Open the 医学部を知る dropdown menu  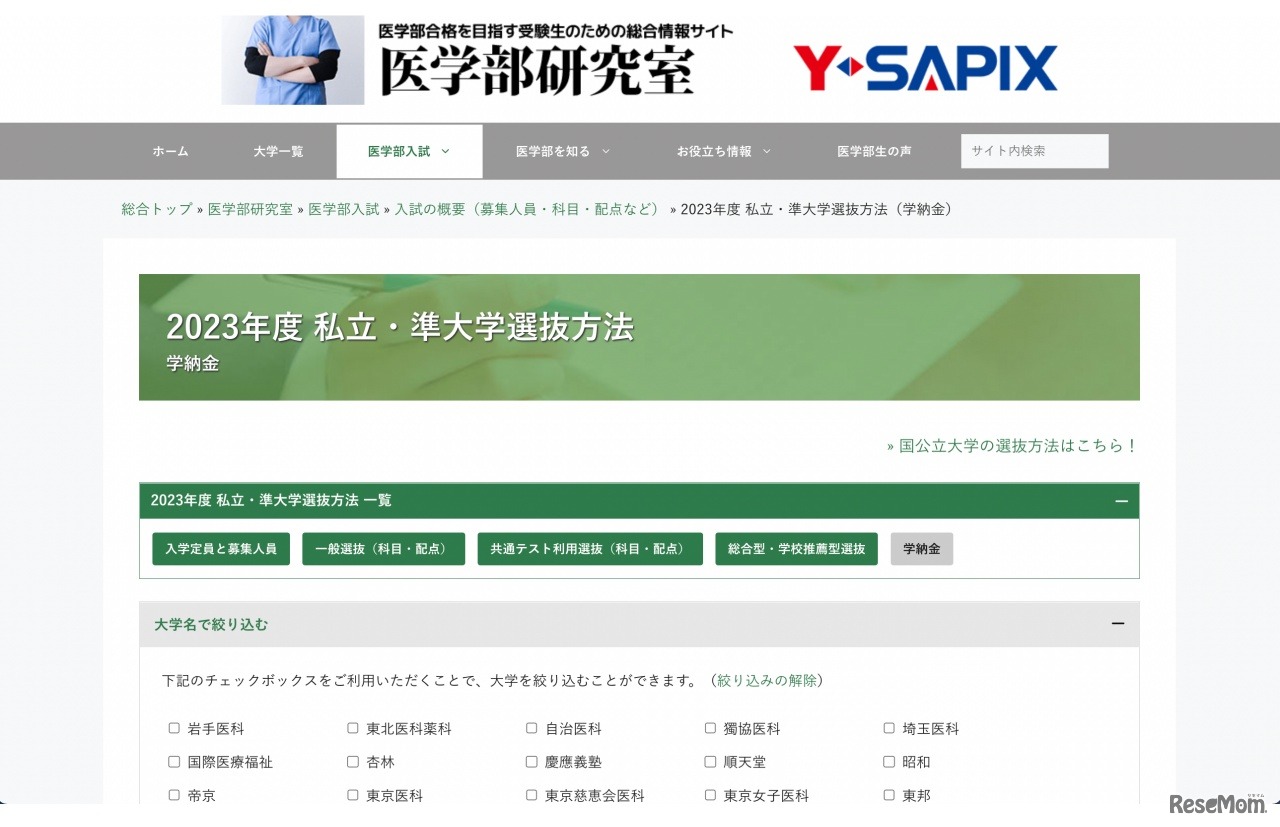coord(556,151)
